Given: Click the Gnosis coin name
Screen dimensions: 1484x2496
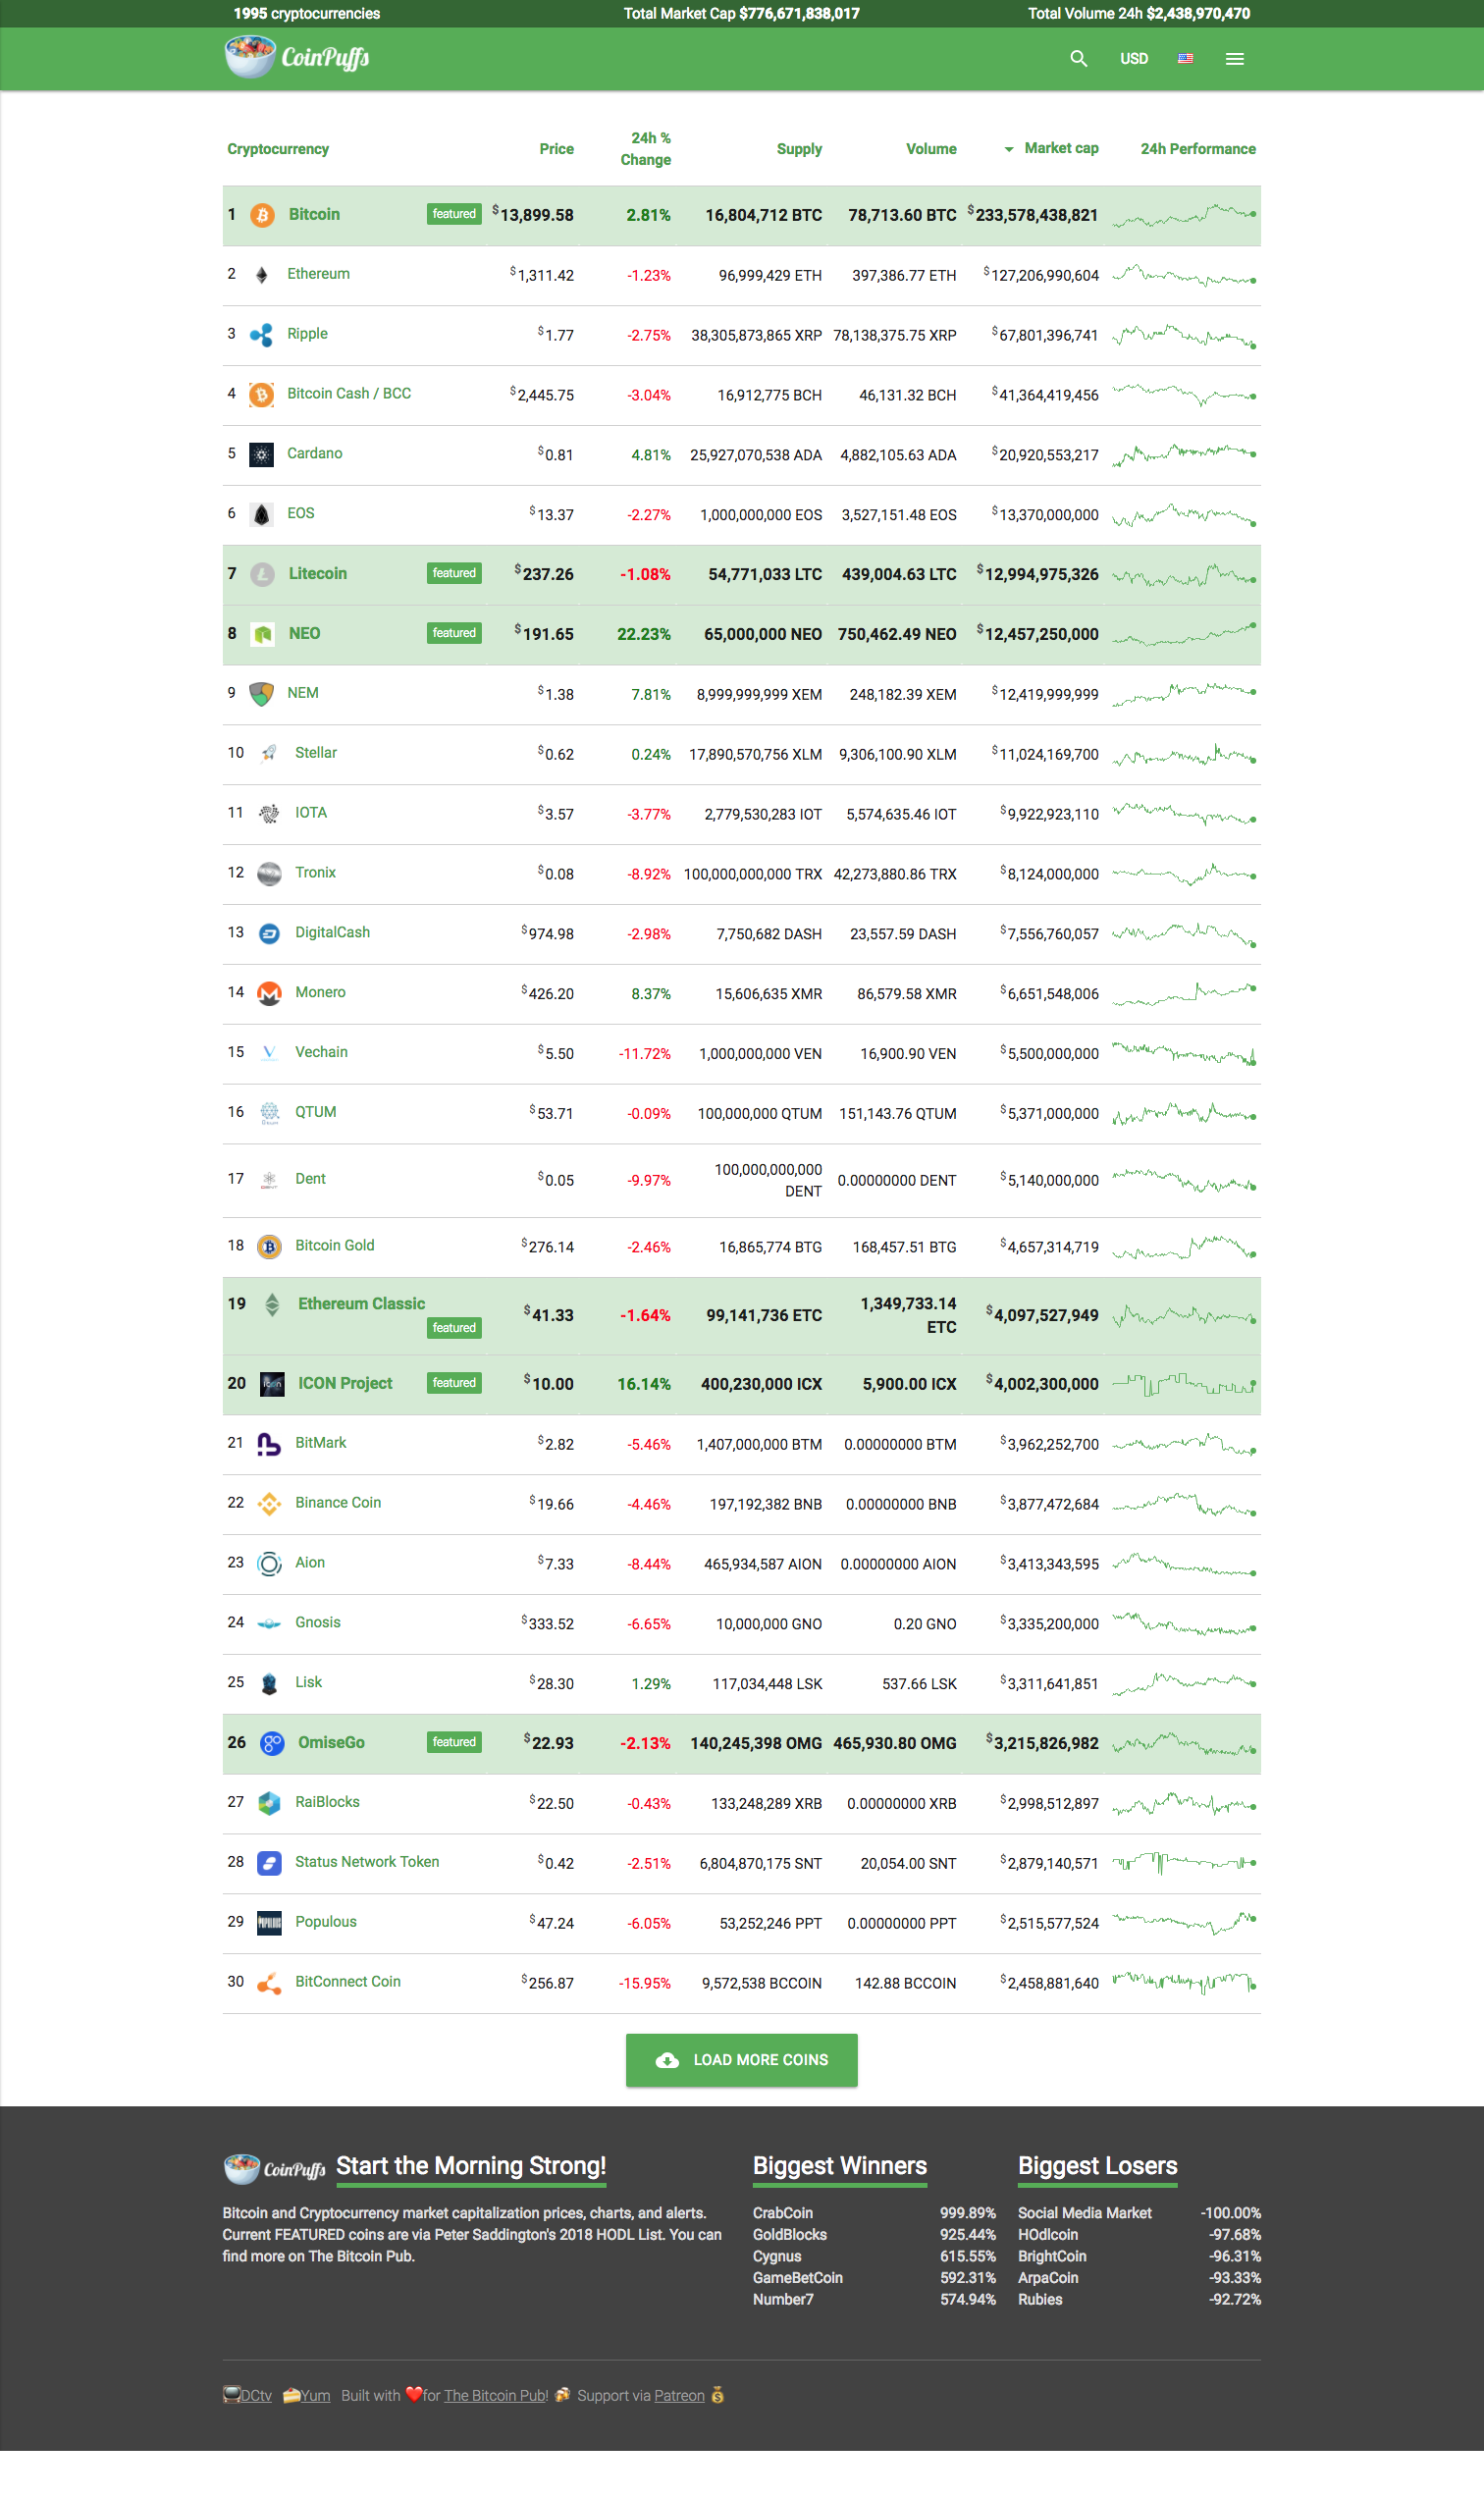Looking at the screenshot, I should tap(317, 1622).
